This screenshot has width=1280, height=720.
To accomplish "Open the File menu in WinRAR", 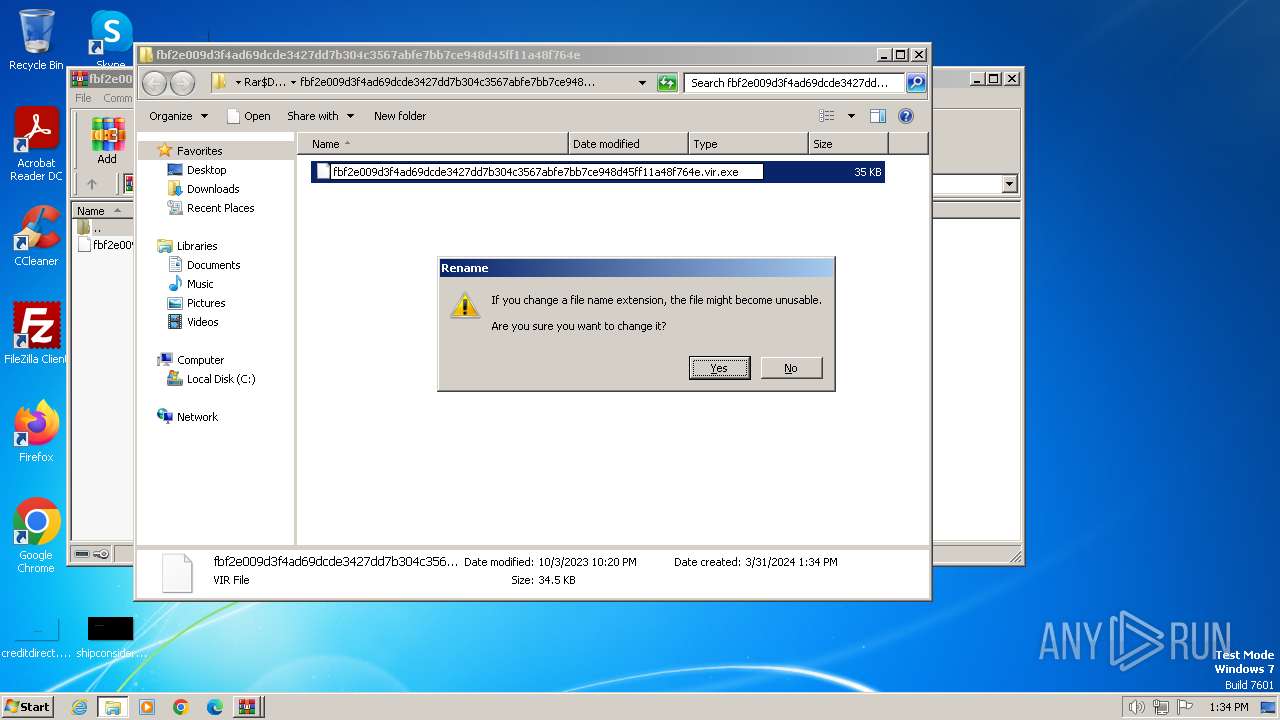I will pos(83,98).
